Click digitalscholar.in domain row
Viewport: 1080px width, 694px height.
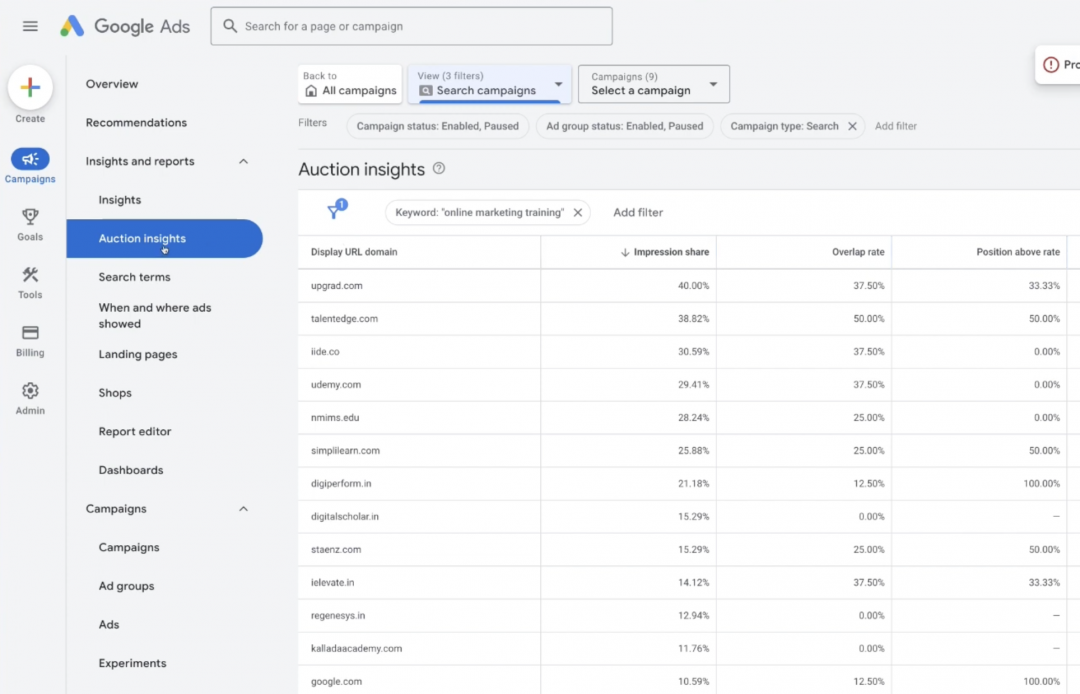pos(344,516)
